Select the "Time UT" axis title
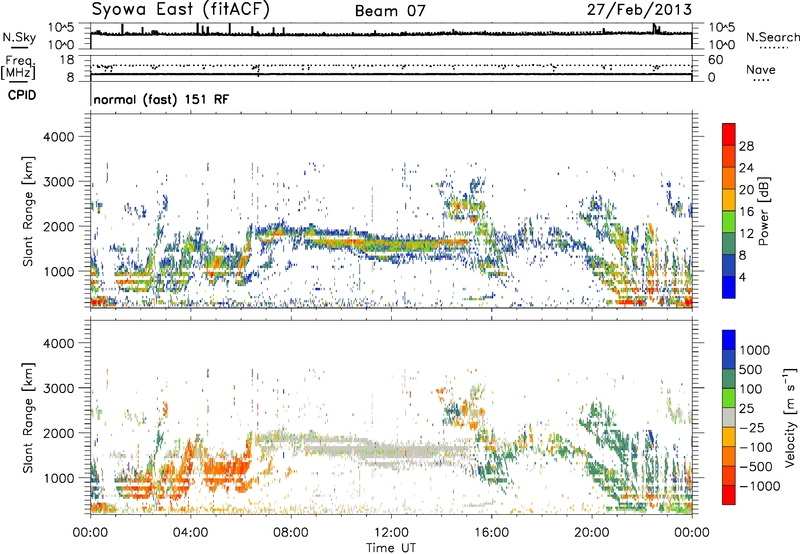The image size is (800, 554). [x=391, y=548]
